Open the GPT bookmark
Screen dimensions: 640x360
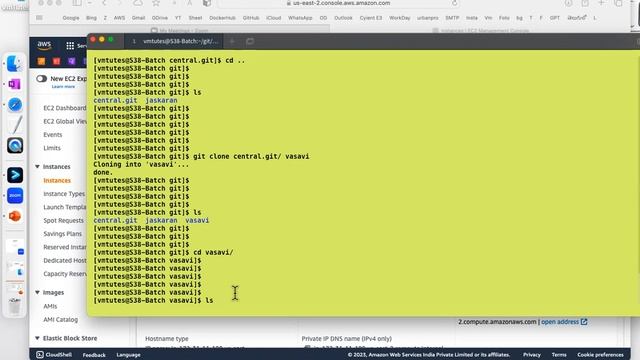[x=555, y=18]
